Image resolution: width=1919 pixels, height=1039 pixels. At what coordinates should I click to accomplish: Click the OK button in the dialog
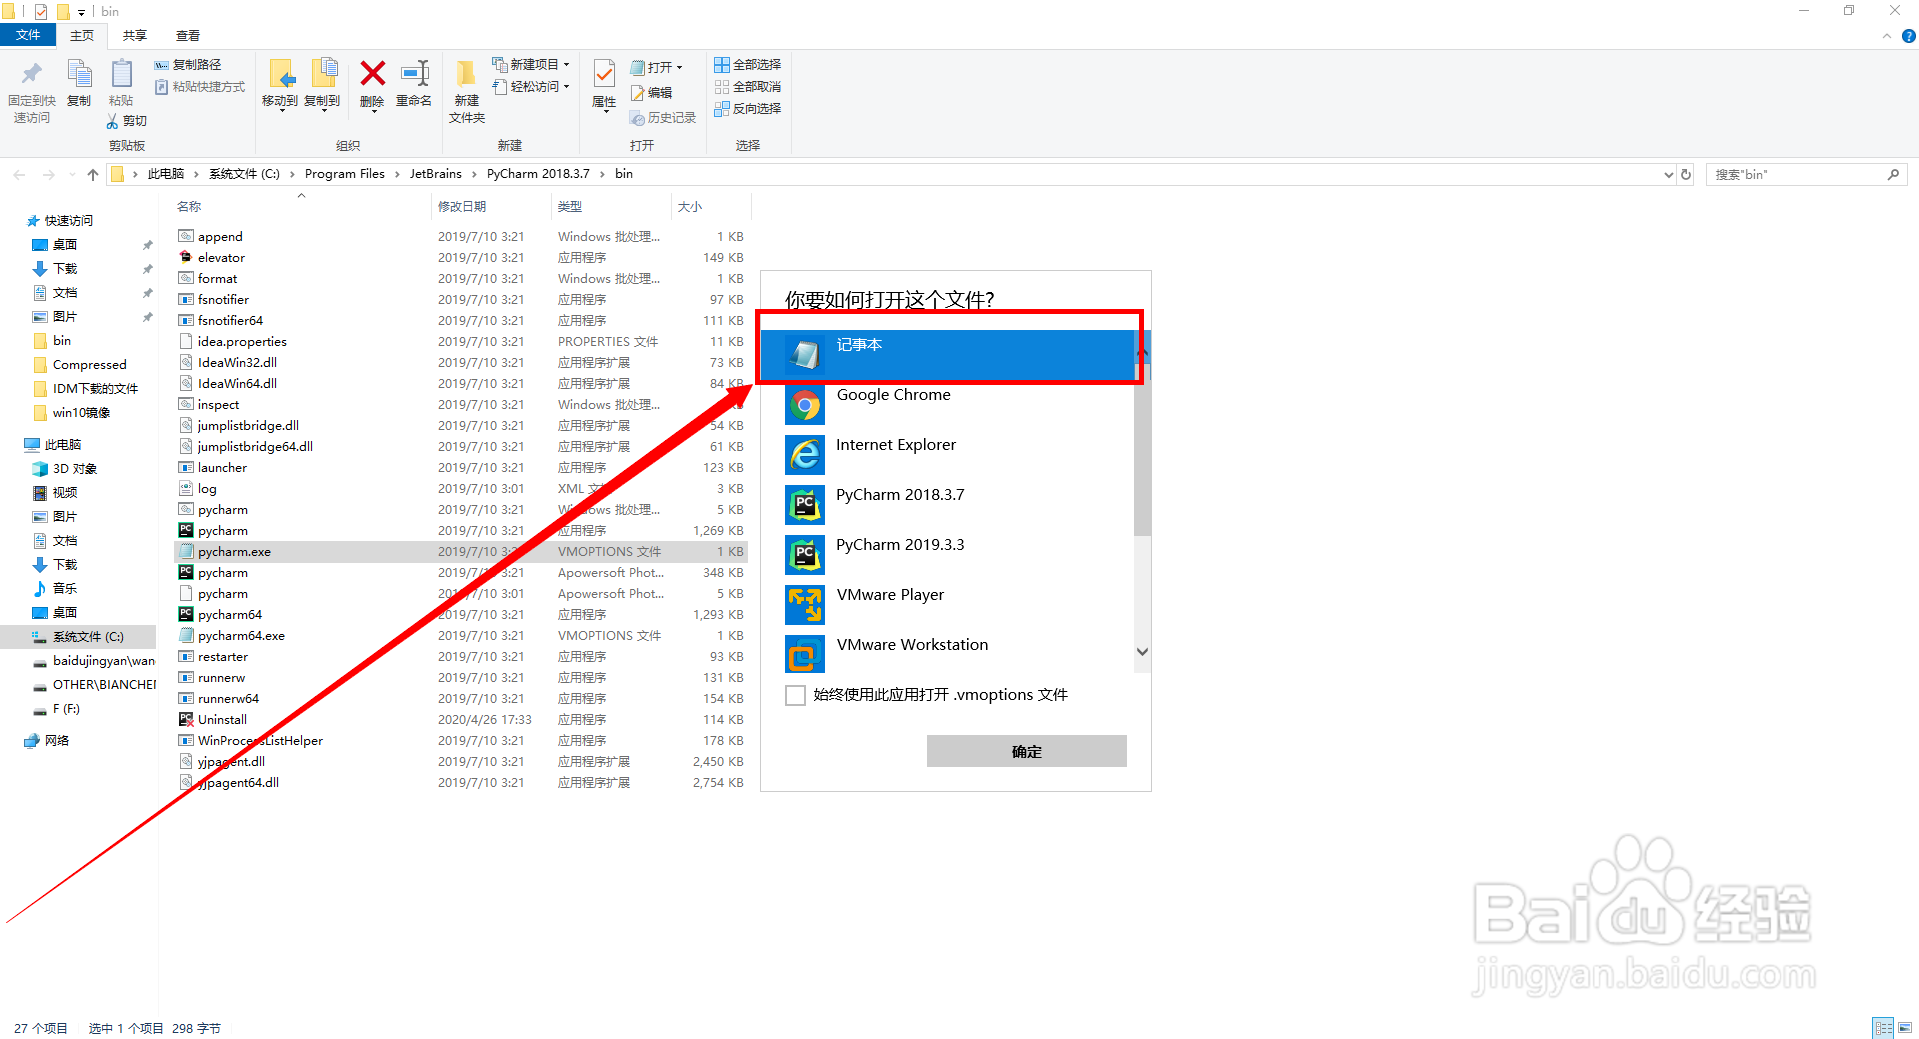(1026, 751)
